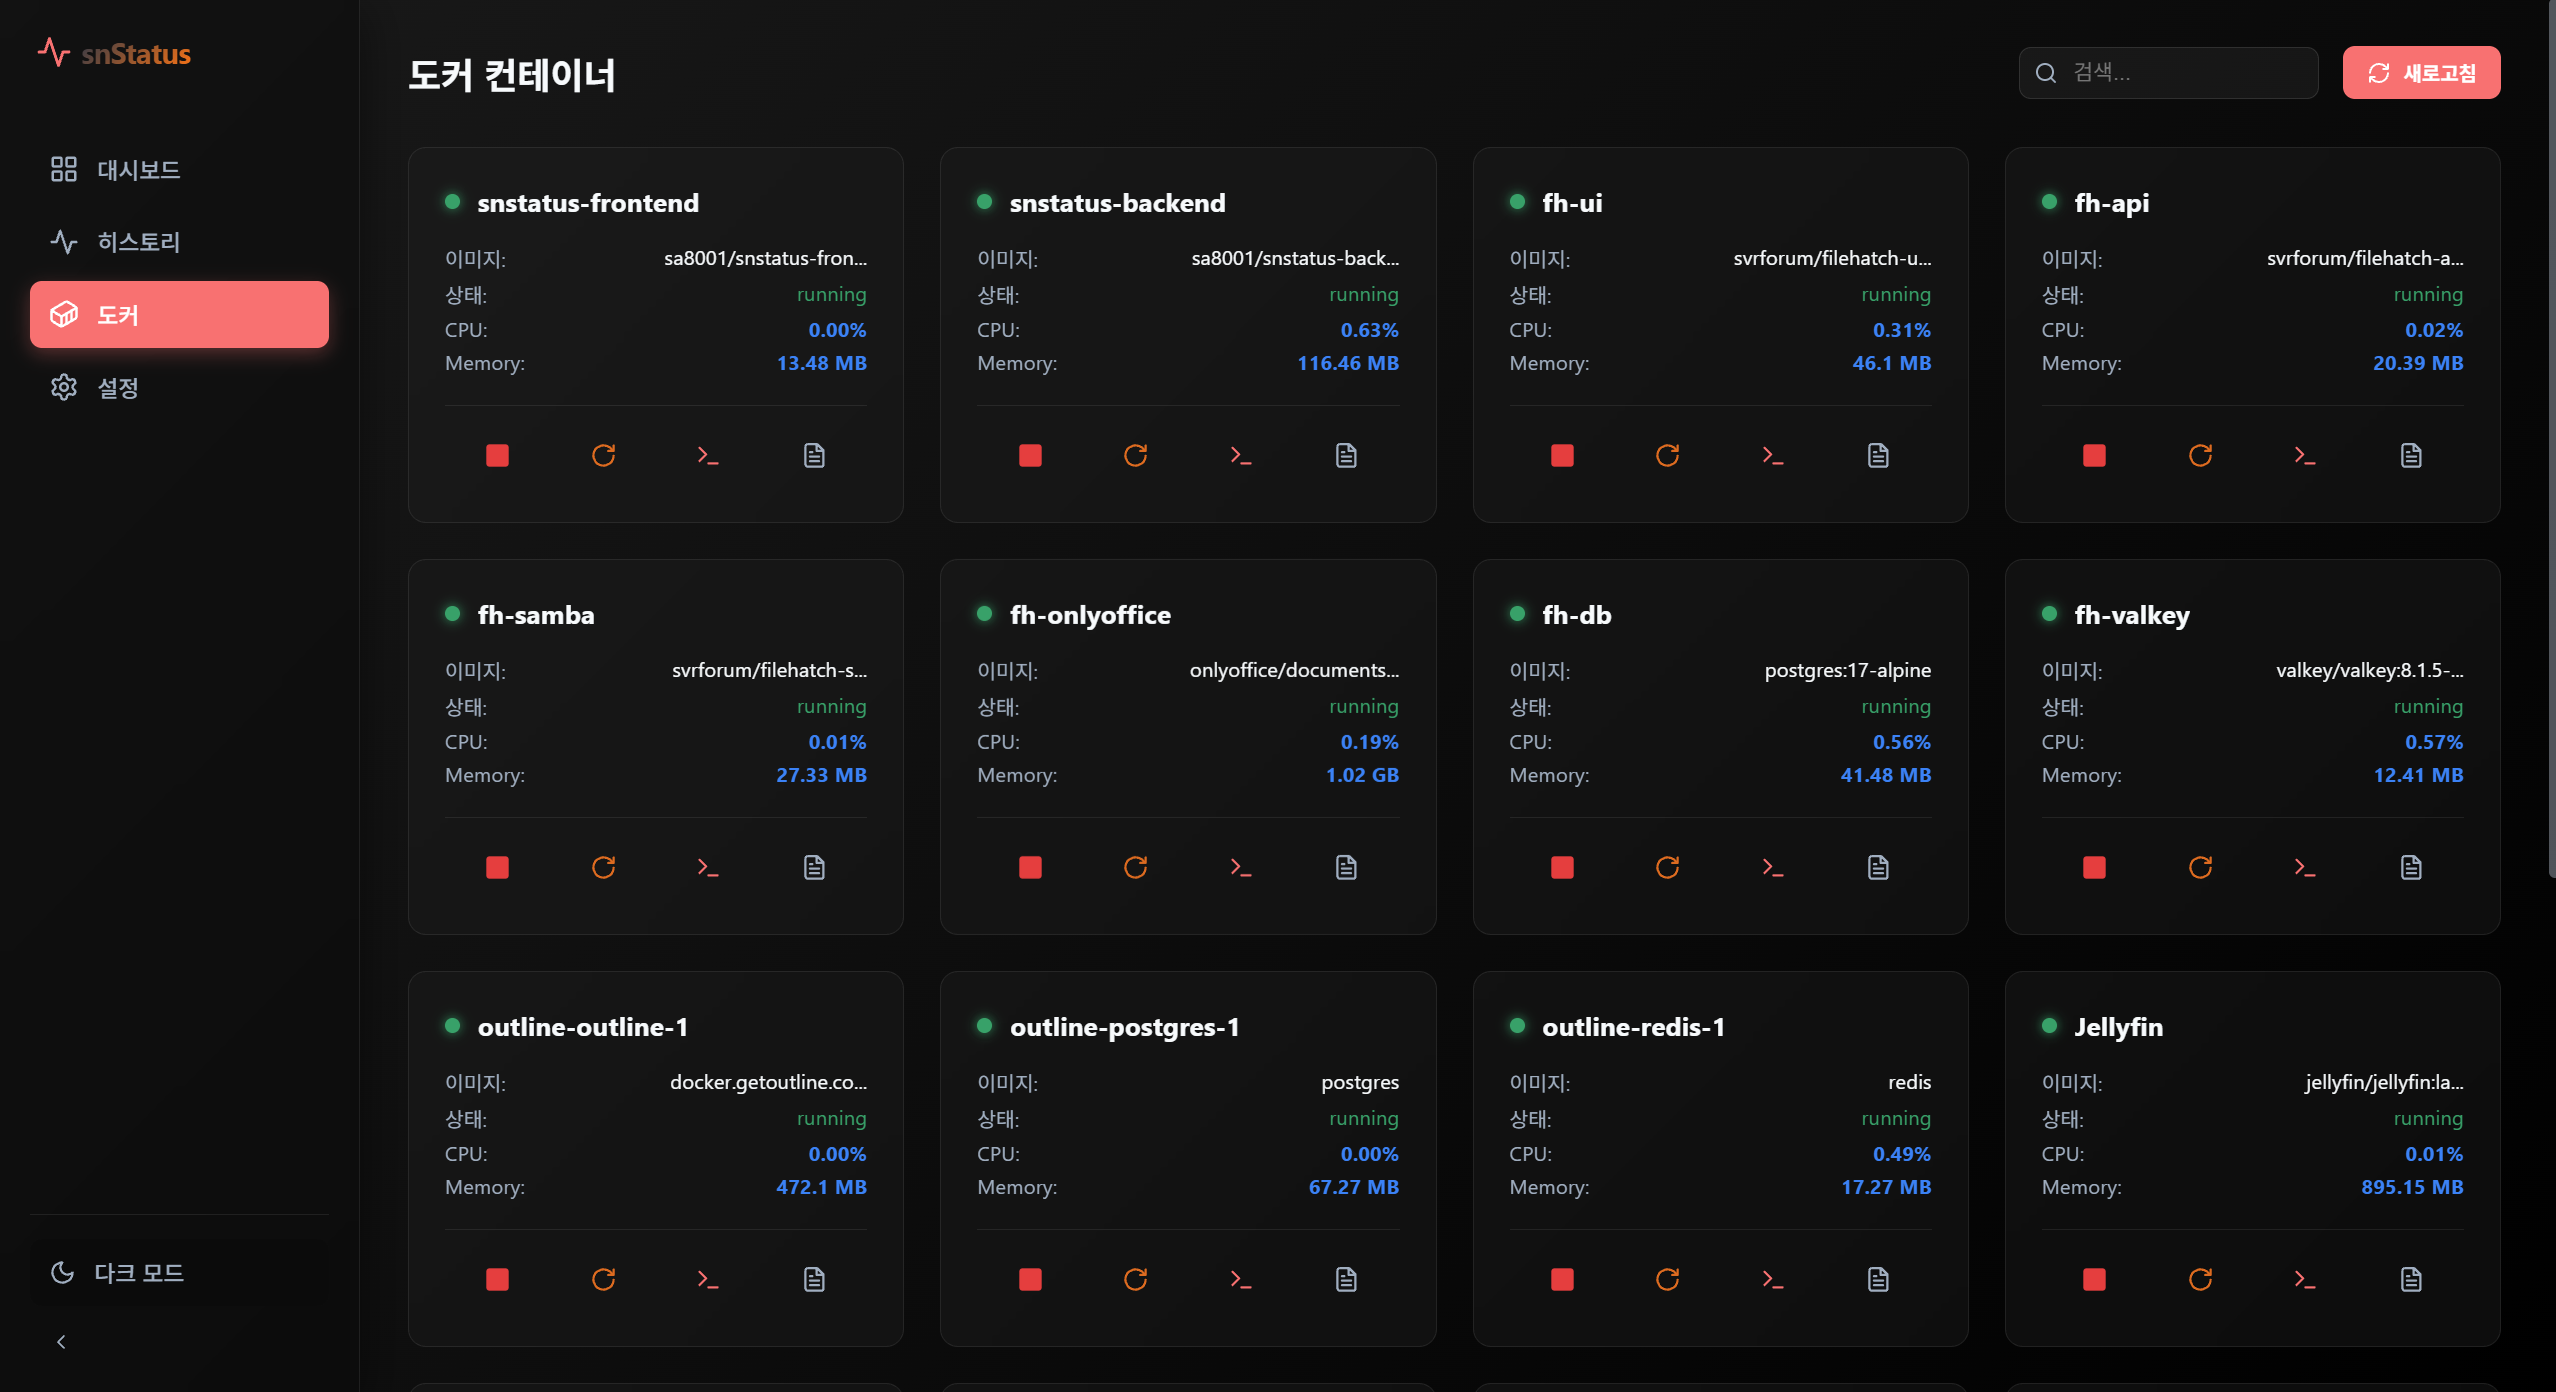The width and height of the screenshot is (2556, 1392).
Task: Restart the fh-samba container
Action: click(x=603, y=868)
